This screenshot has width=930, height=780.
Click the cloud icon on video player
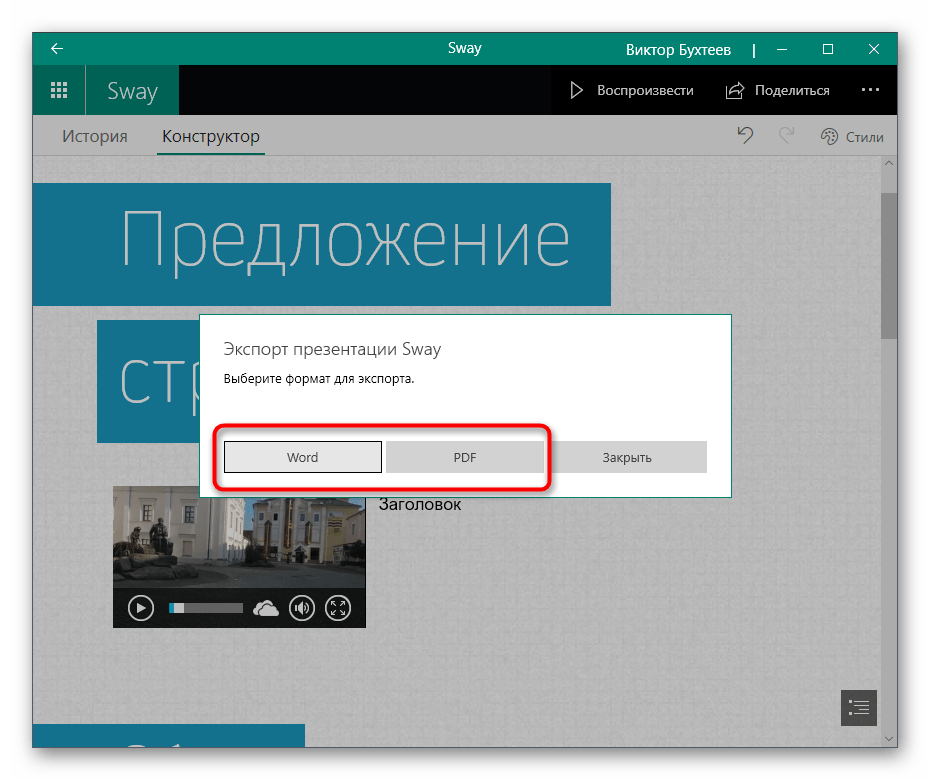(x=266, y=607)
